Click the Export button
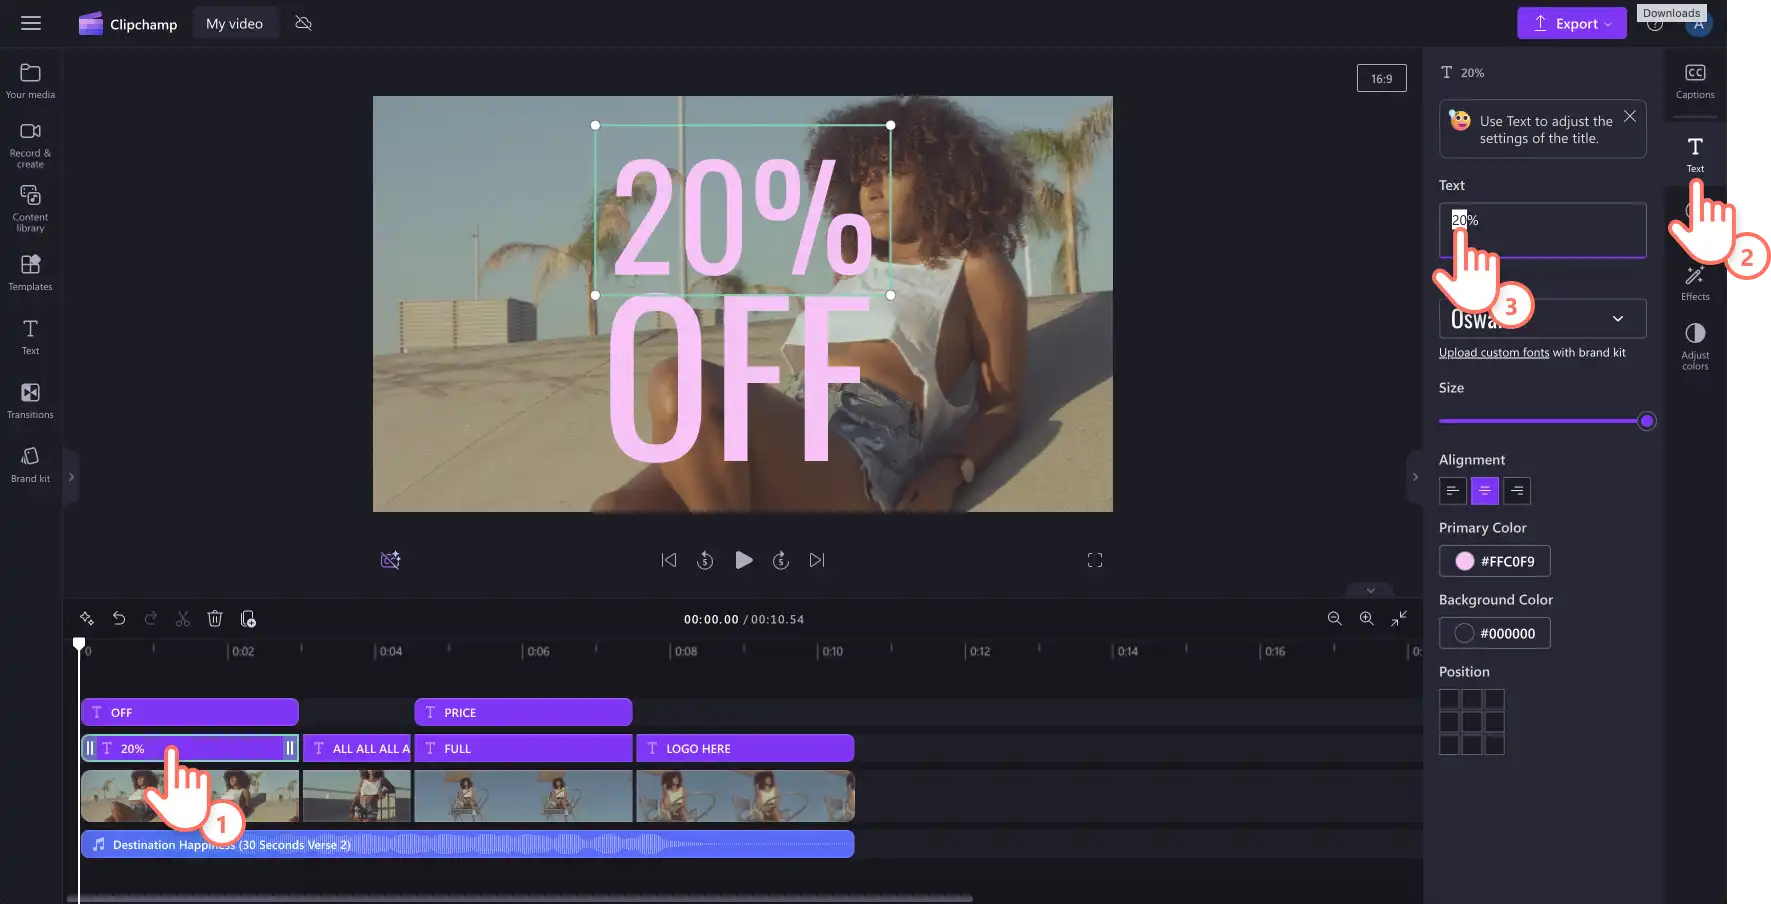Image resolution: width=1771 pixels, height=904 pixels. coord(1572,24)
